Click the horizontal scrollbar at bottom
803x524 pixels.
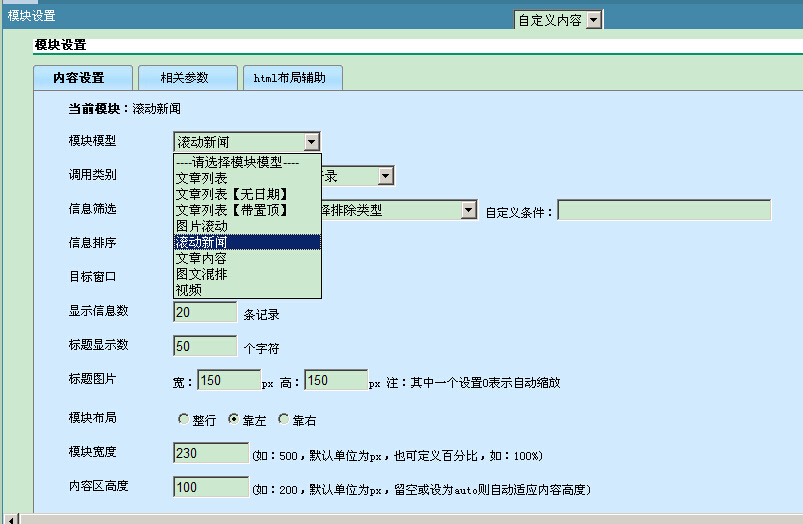[400, 518]
